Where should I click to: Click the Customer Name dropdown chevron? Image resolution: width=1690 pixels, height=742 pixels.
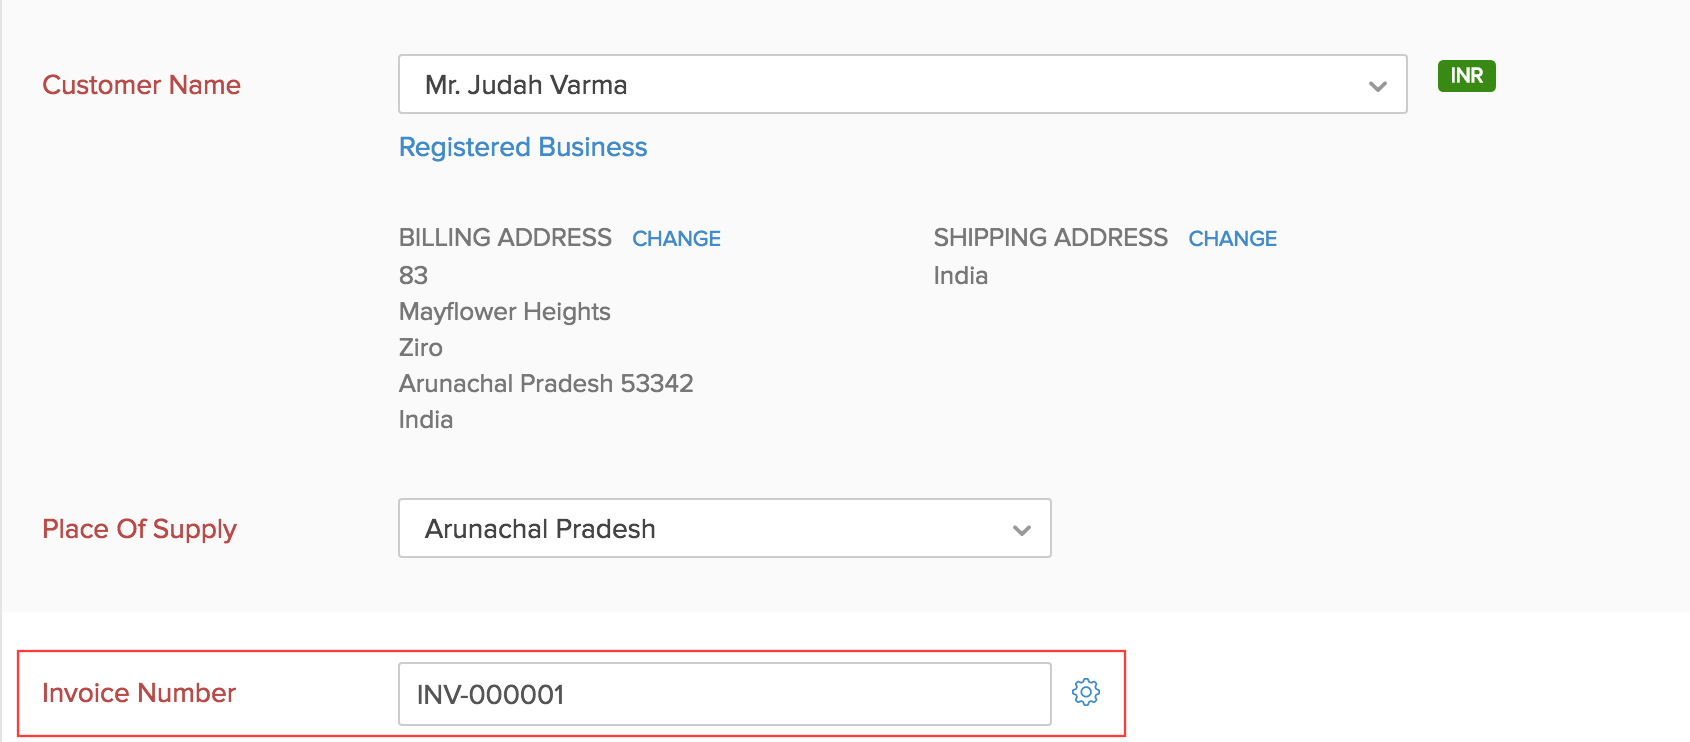pos(1380,85)
